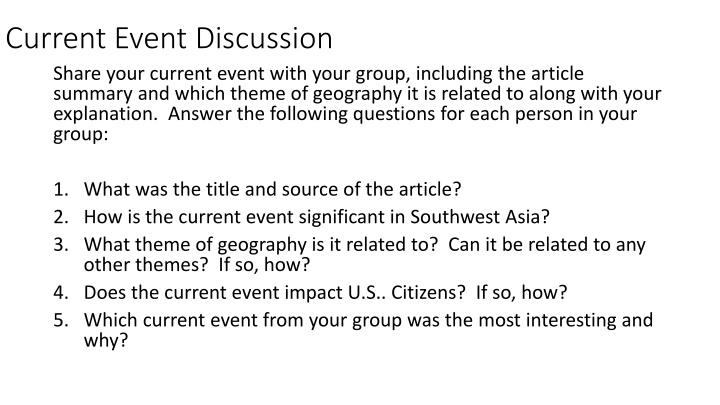720x405 pixels.
Task: Click the list number "3."
Action: click(61, 244)
